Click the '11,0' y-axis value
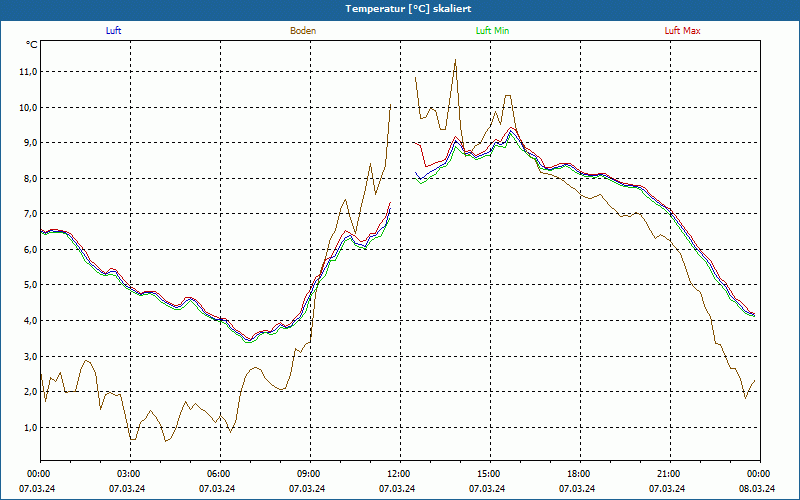This screenshot has height=500, width=800. (x=28, y=72)
